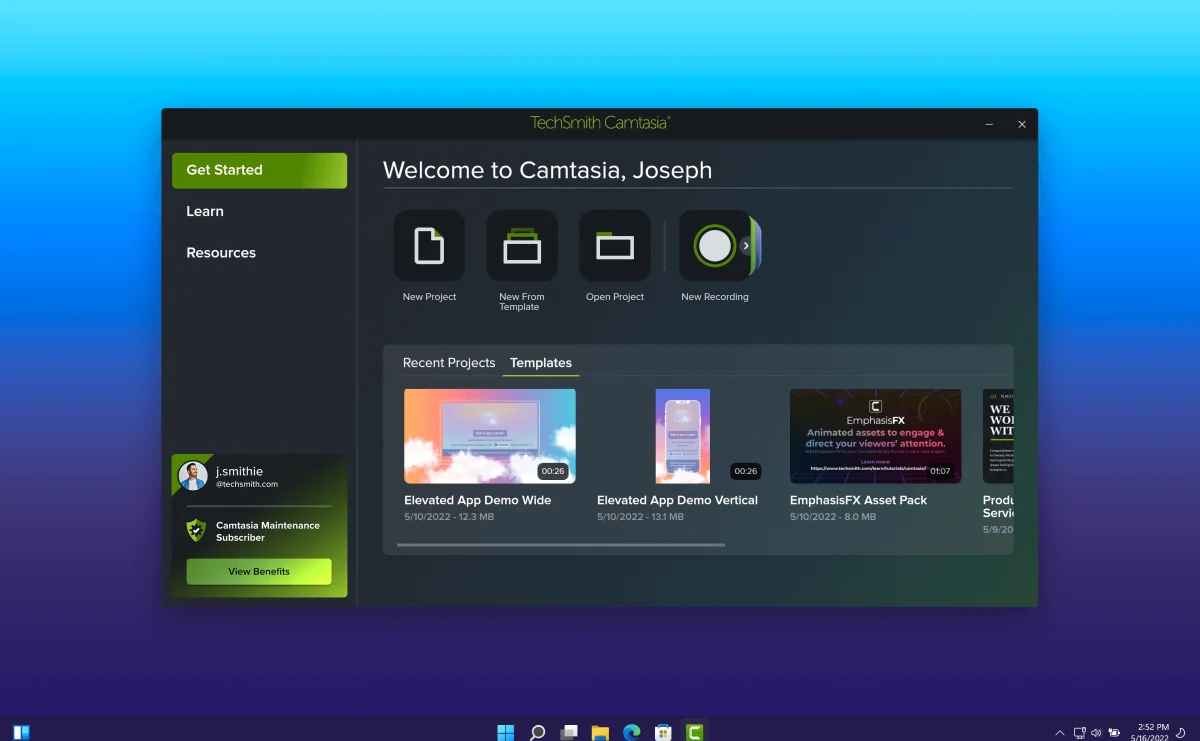
Task: Select the Get Started sidebar item
Action: click(259, 170)
